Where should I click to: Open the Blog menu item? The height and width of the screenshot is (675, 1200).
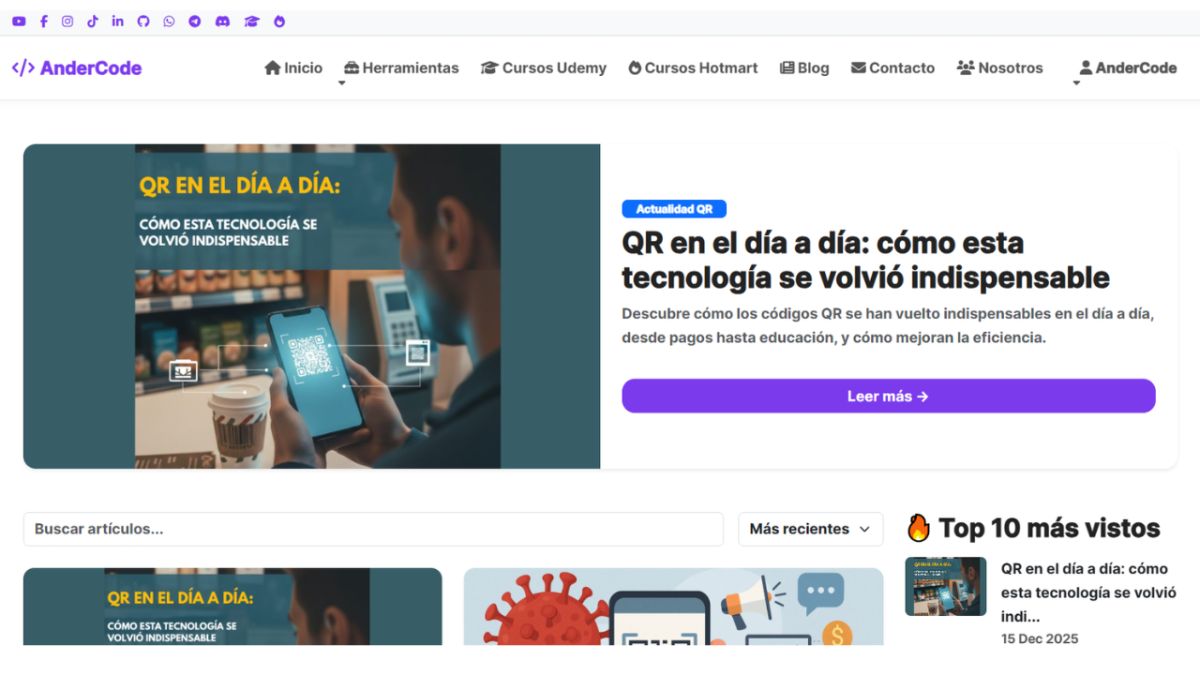click(x=804, y=68)
